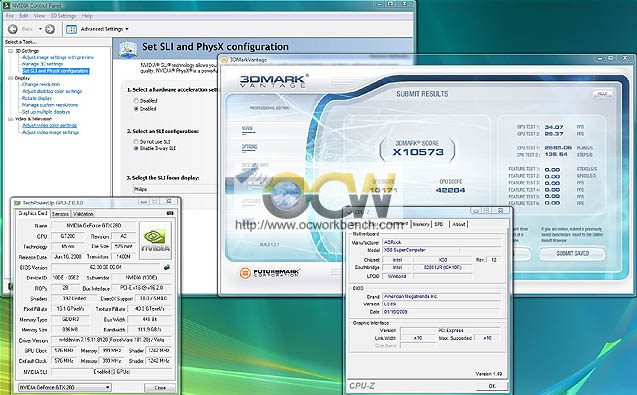
Task: Switch to Graphics Card tab in GPU-Z
Action: pos(33,213)
